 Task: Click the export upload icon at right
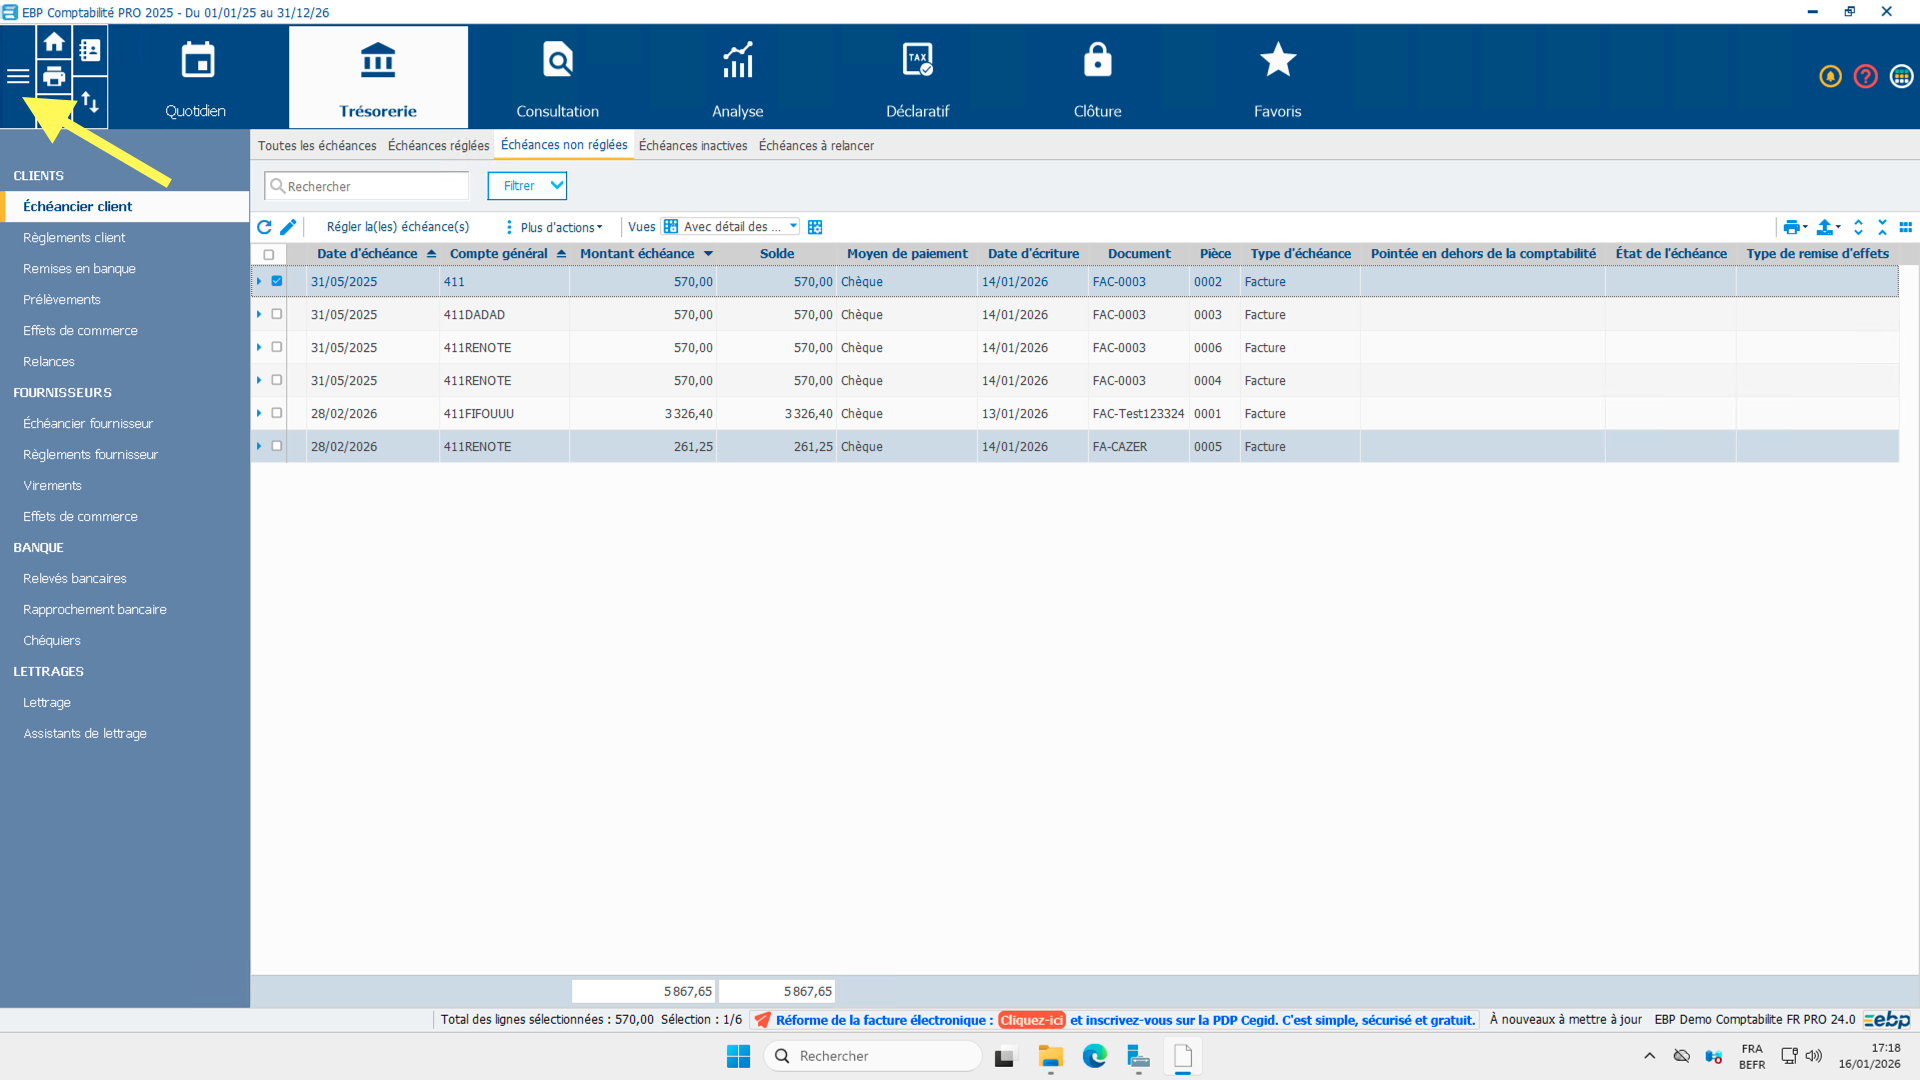(1825, 227)
